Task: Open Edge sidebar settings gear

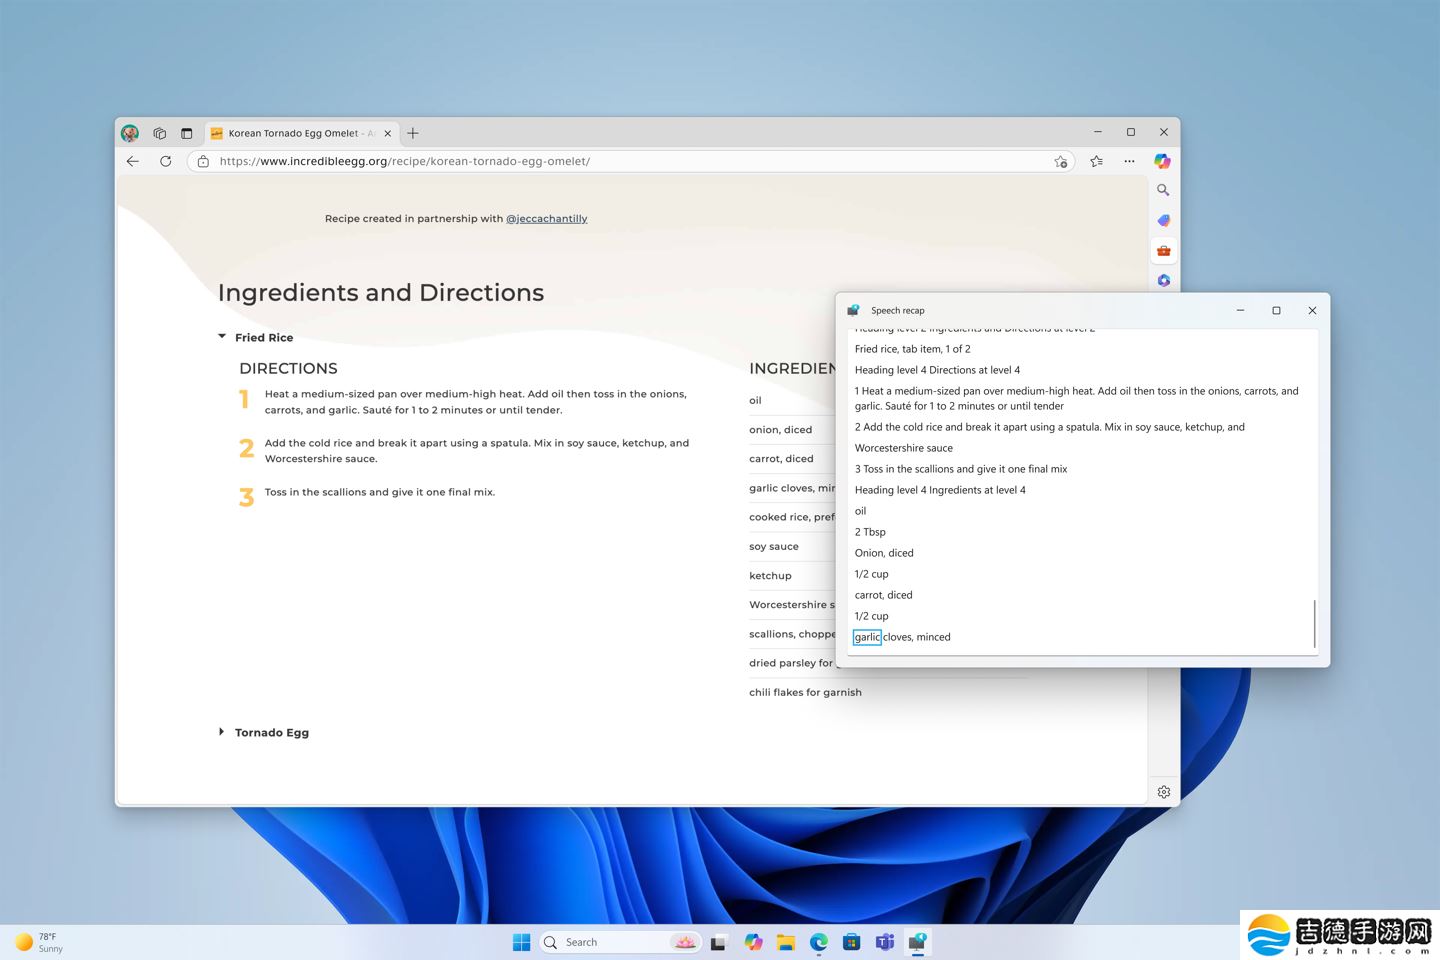Action: 1164,792
